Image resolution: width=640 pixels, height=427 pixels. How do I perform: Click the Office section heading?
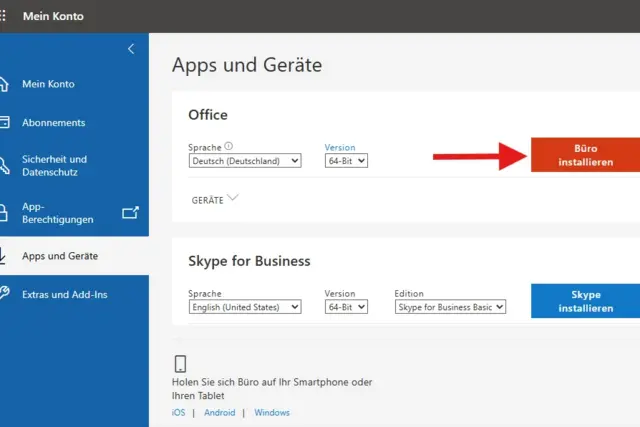(208, 115)
